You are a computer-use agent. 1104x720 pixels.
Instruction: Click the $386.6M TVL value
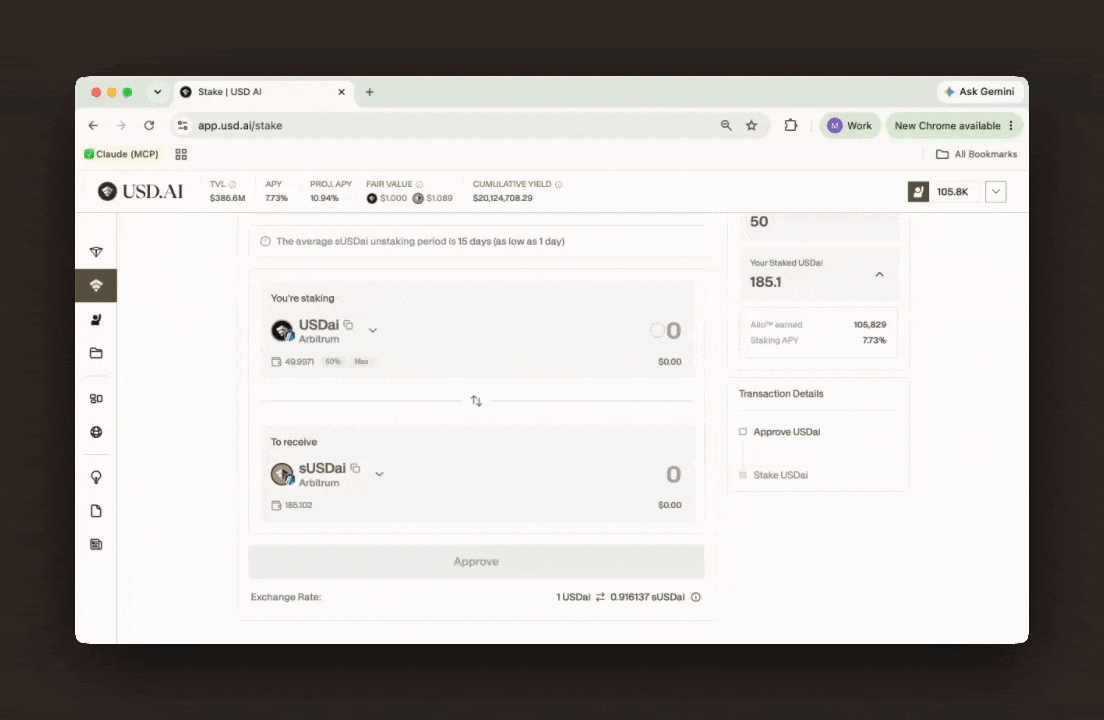227,198
